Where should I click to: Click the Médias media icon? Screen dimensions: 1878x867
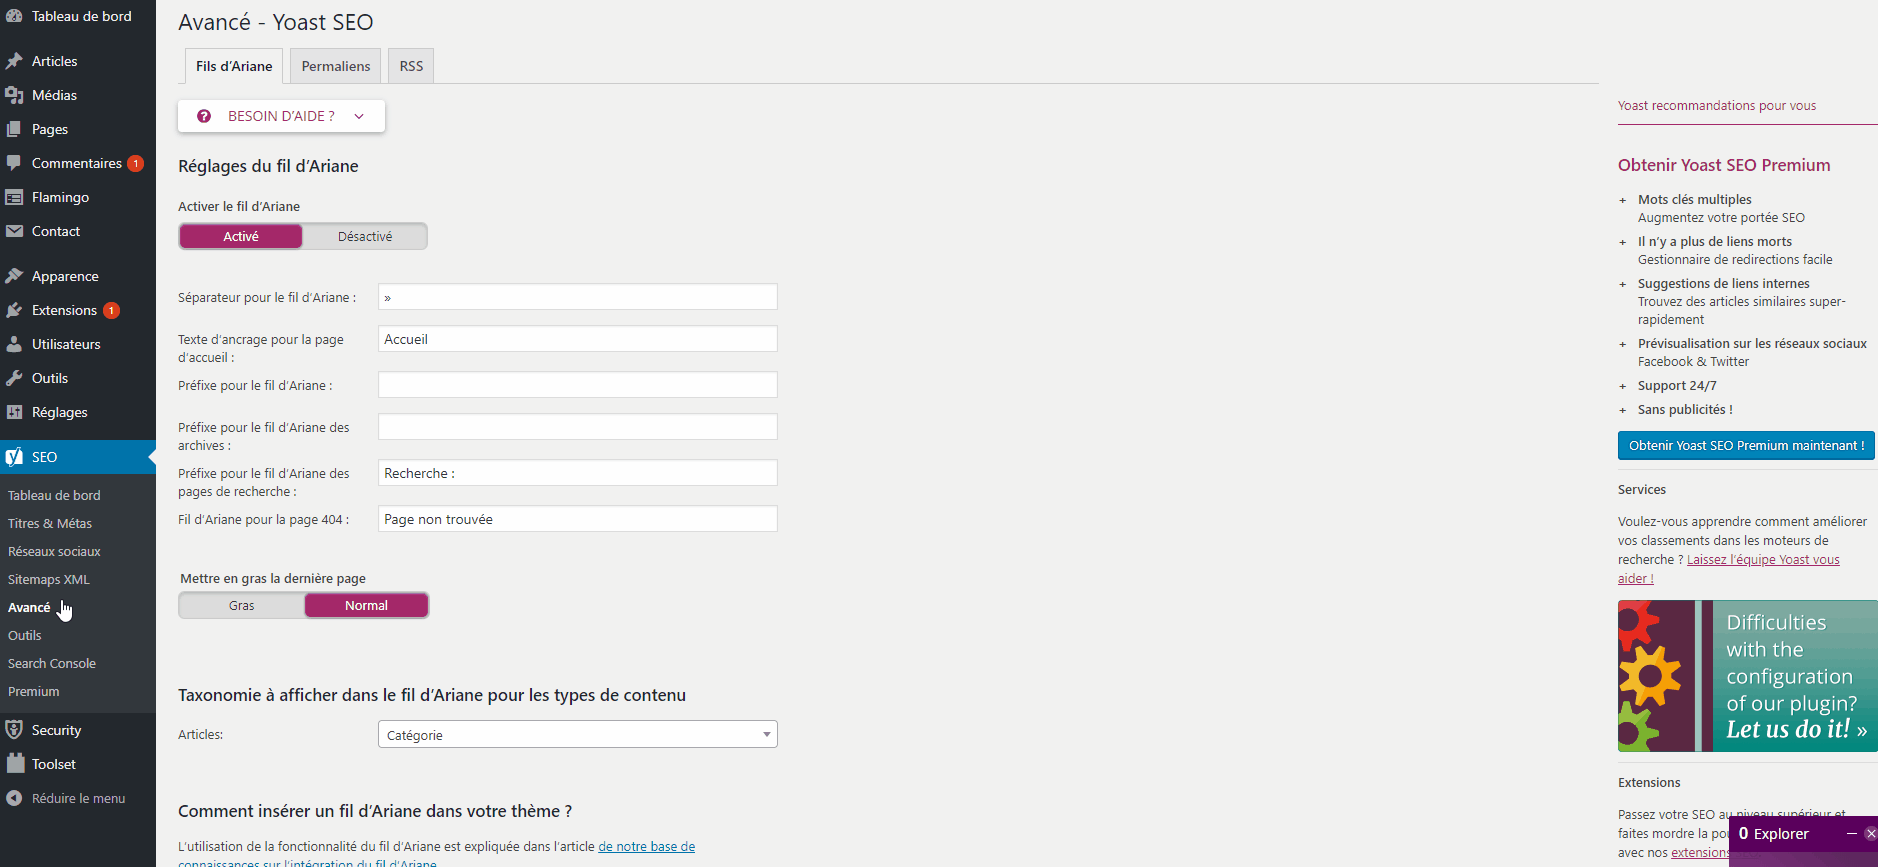14,95
